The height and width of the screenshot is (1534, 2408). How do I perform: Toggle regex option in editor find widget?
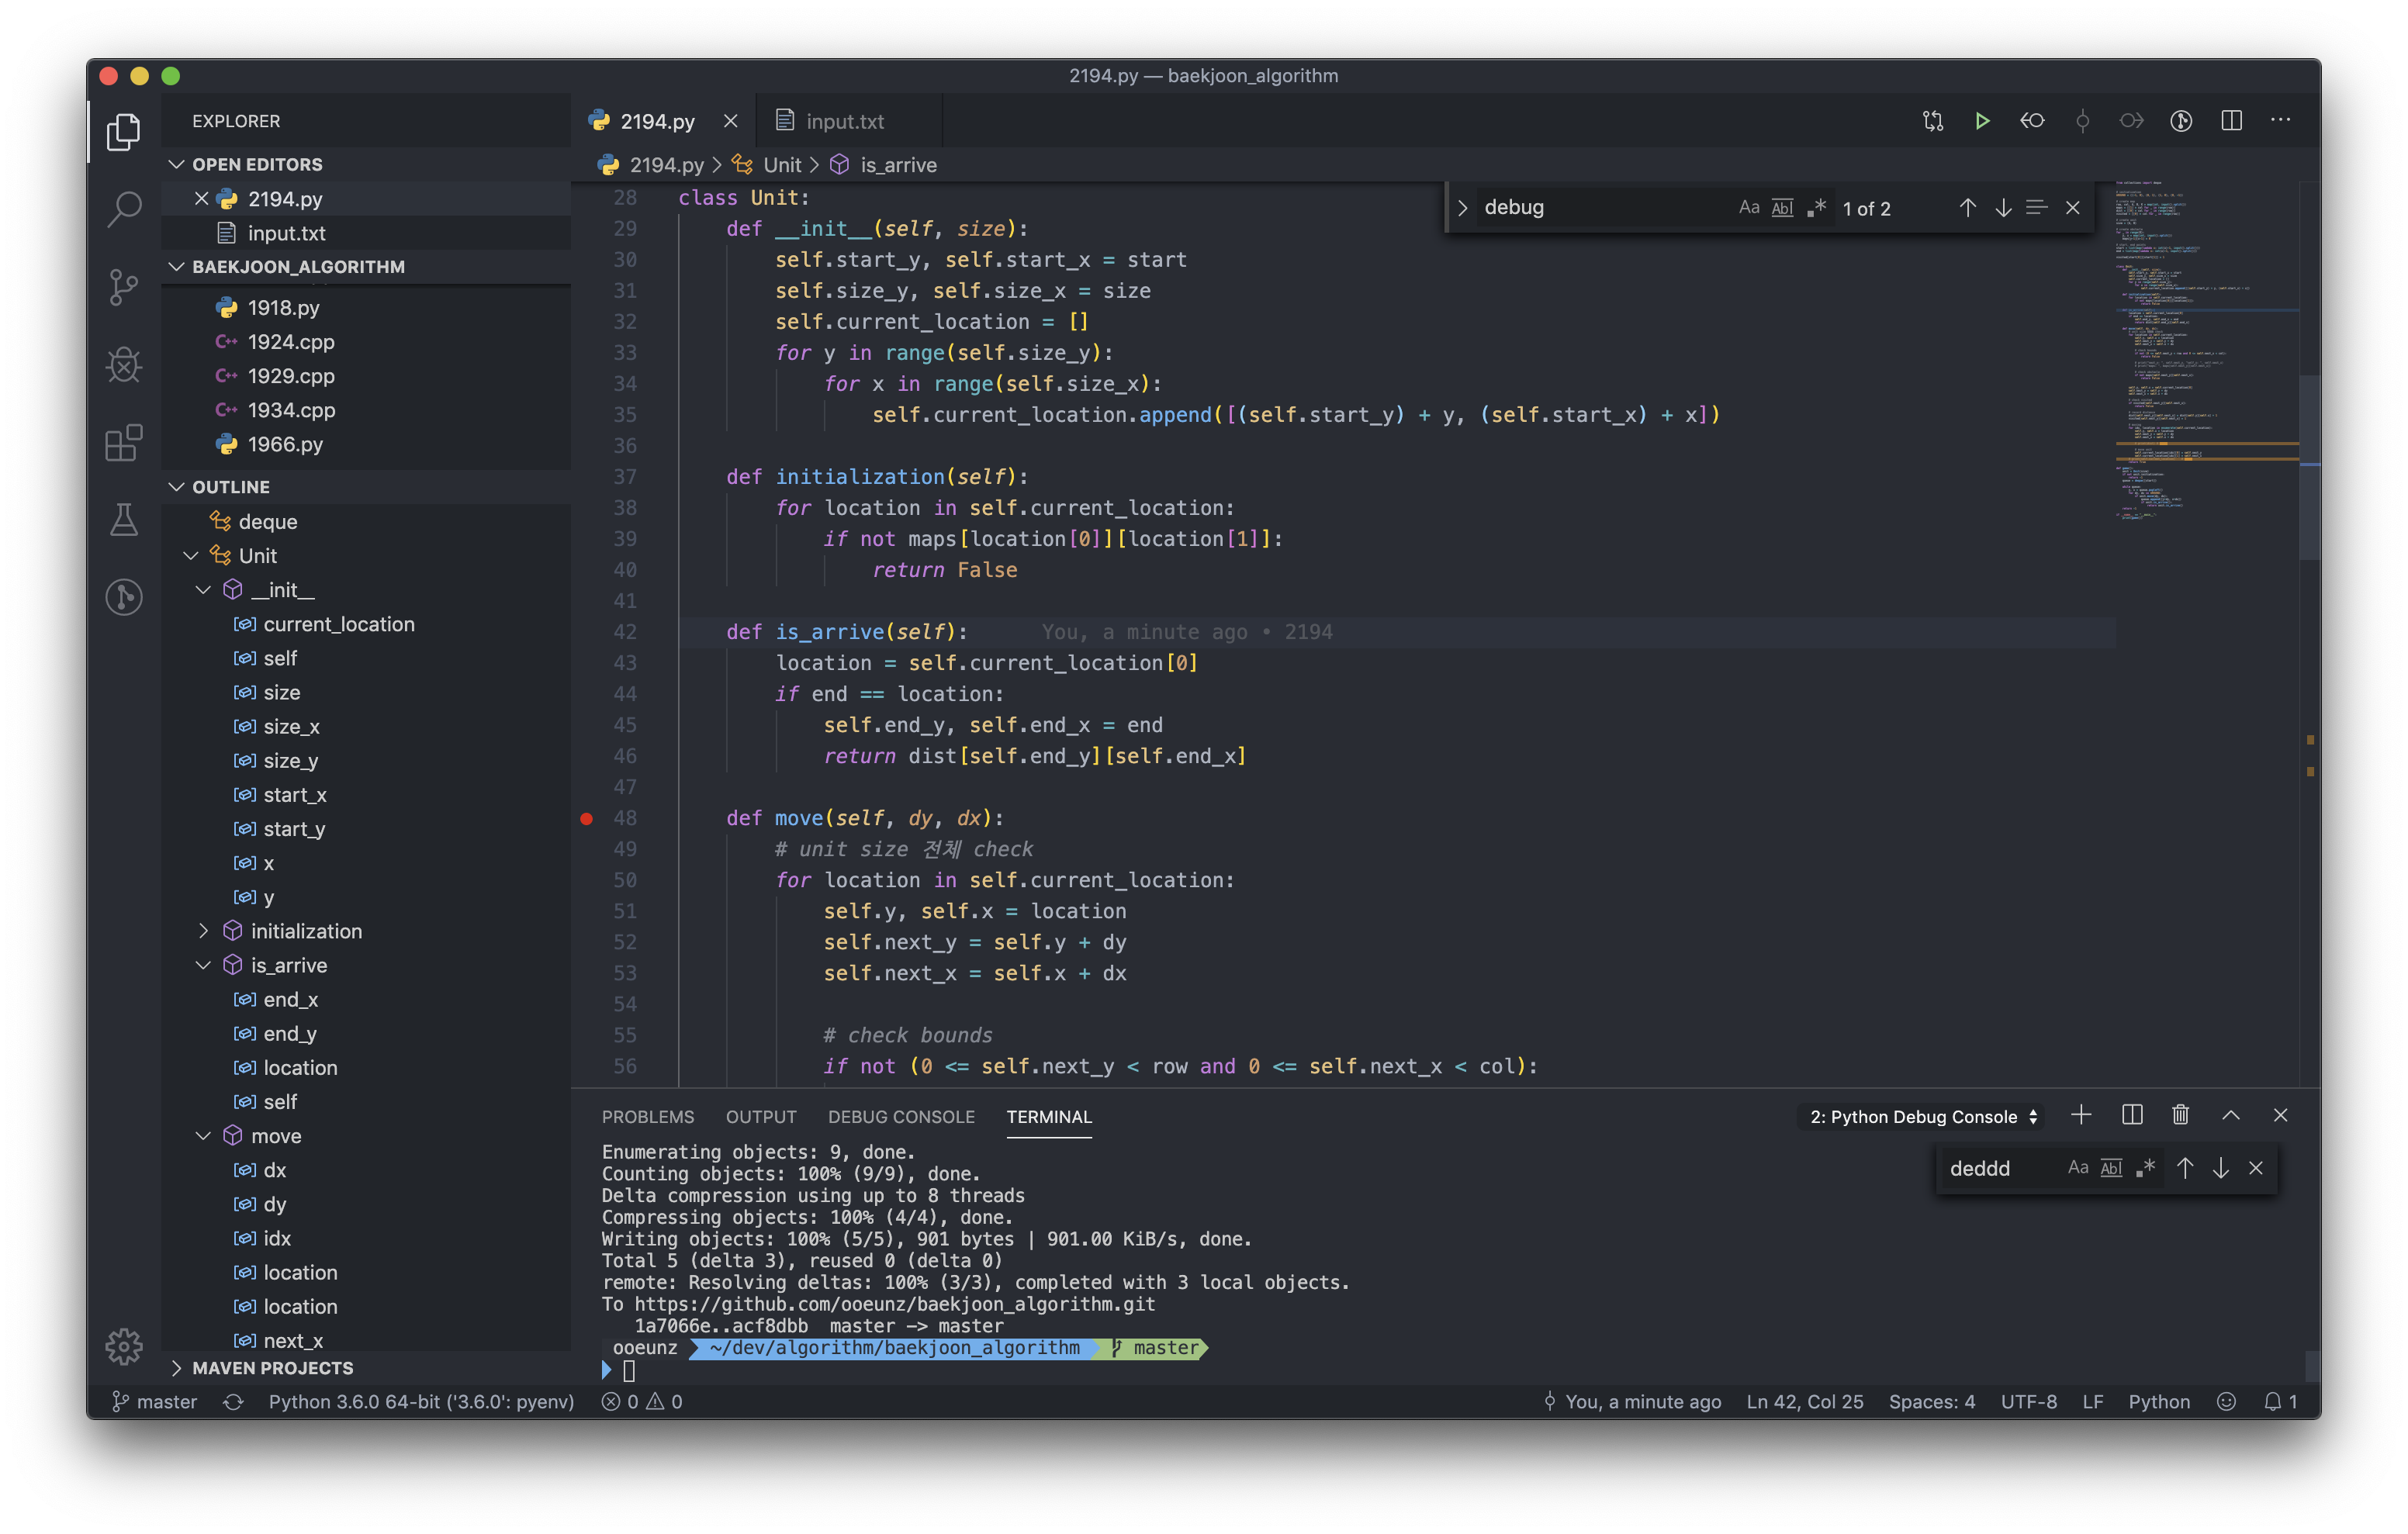pos(1816,208)
